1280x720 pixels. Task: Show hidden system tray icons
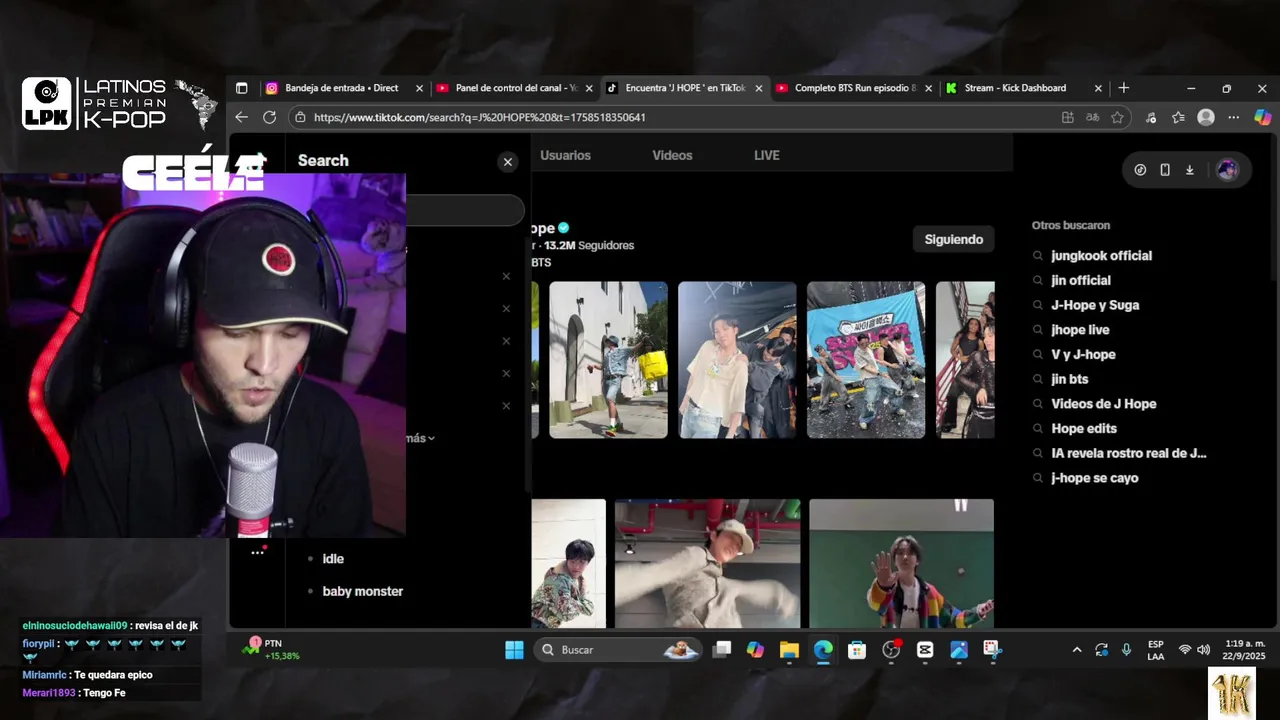click(1077, 650)
